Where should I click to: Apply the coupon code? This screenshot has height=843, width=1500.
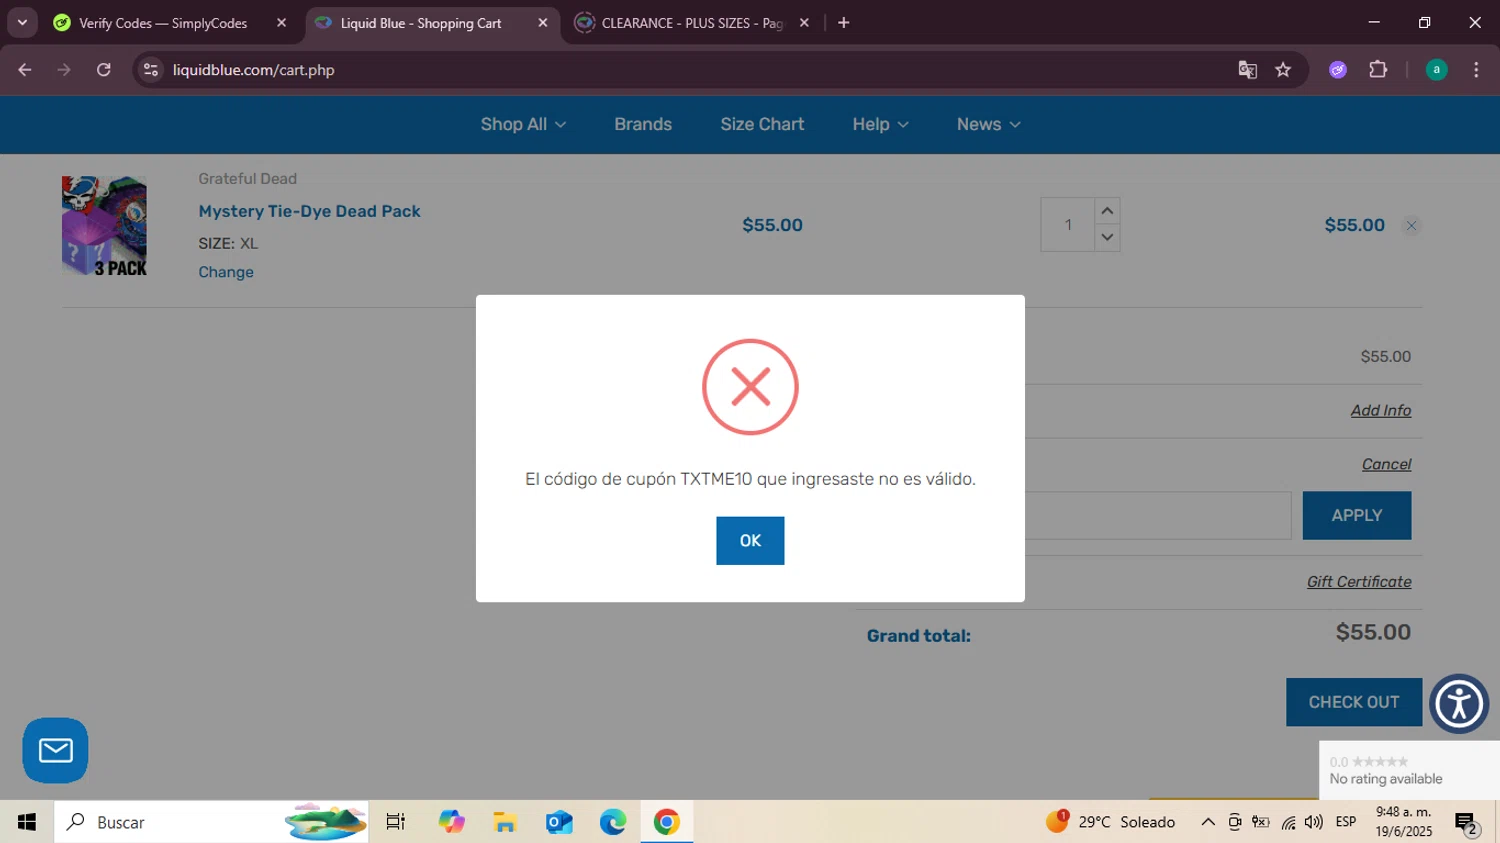(x=1357, y=516)
